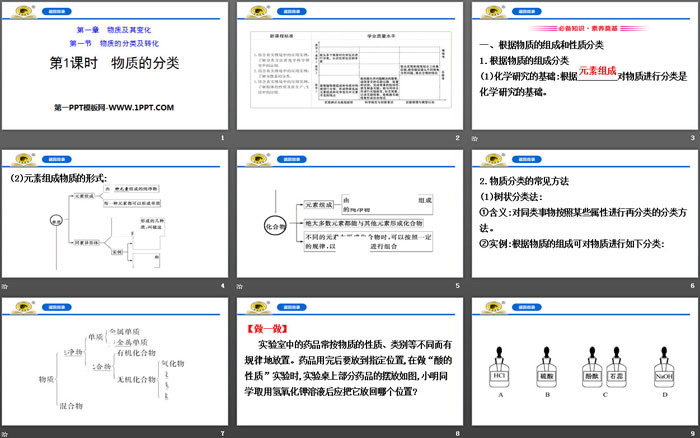Screen dimensions: 700x438
Task: Click the 酚酞 indicator bottle
Action: [593, 374]
